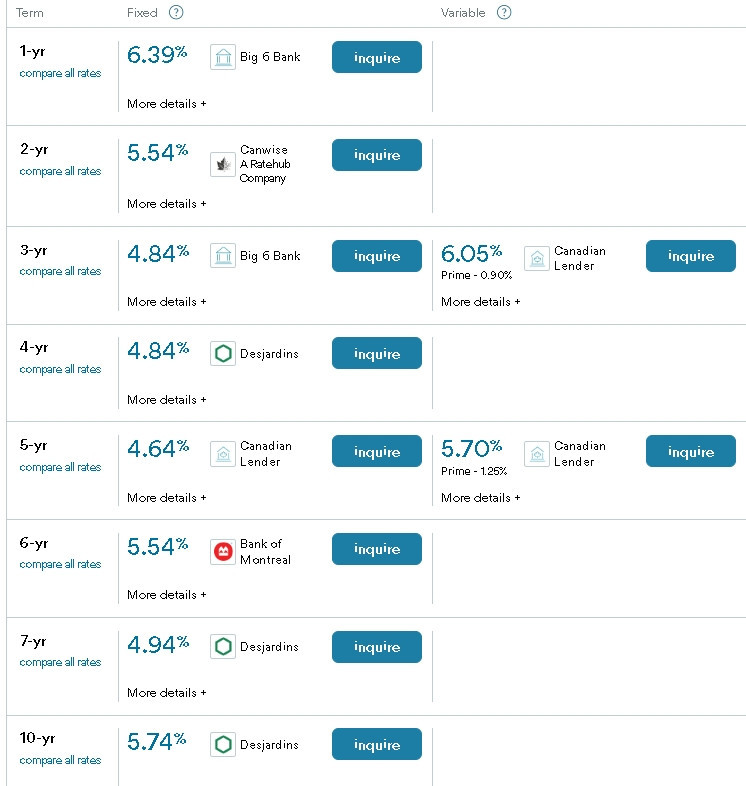Inquire about Bank of Montreal 6-yr rate
Viewport: 746px width, 786px height.
(377, 549)
